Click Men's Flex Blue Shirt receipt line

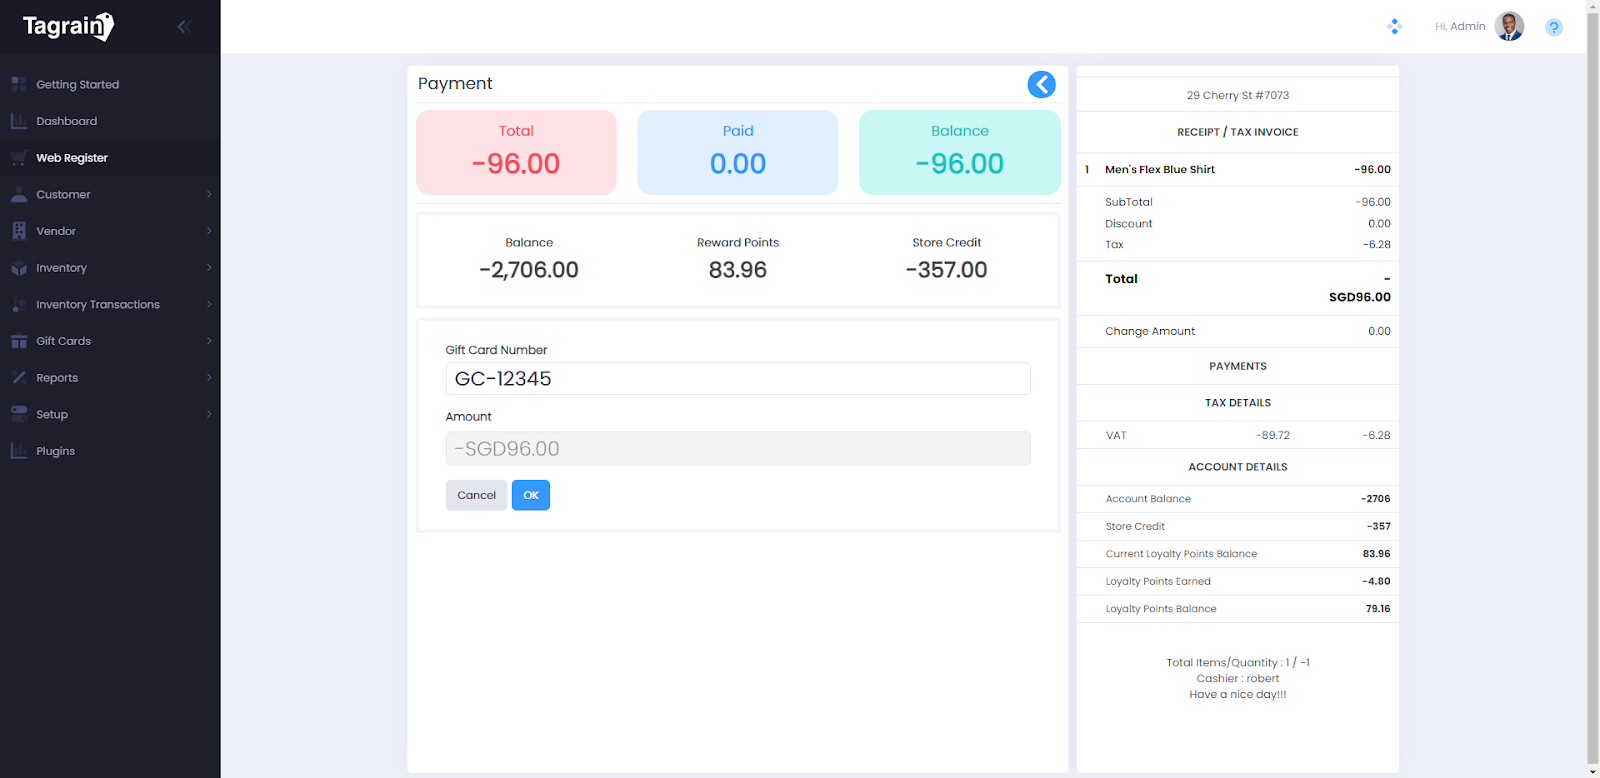coord(1238,170)
